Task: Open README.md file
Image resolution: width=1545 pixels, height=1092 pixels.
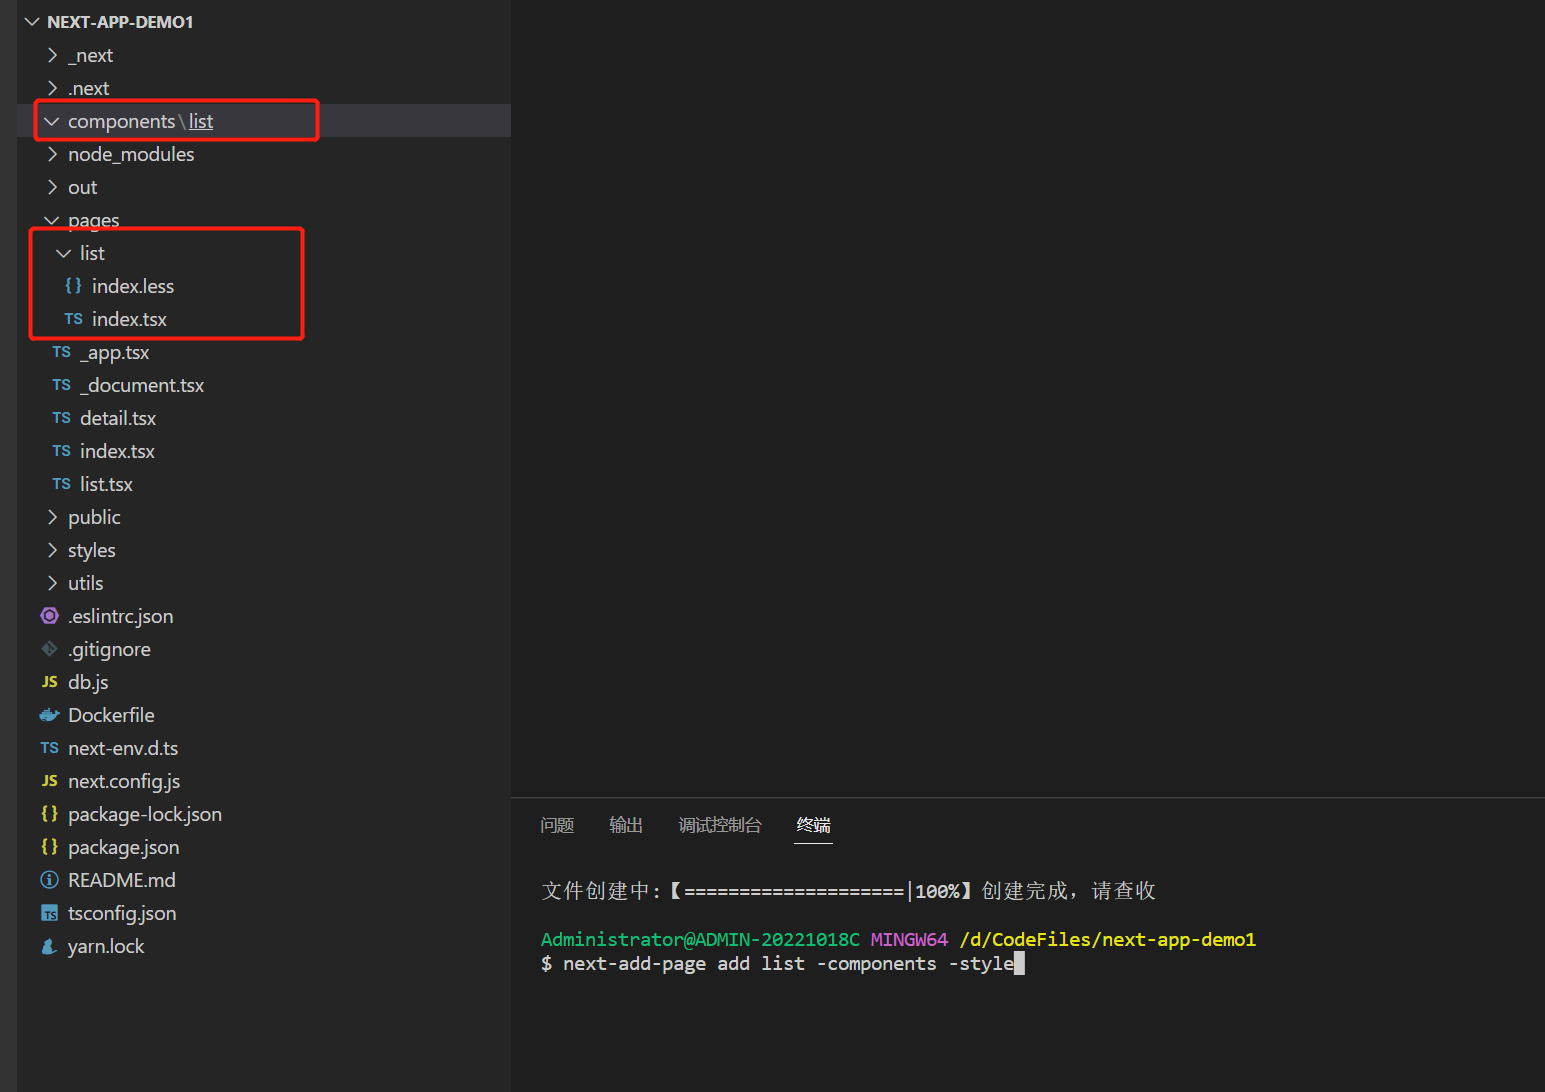Action: click(122, 880)
